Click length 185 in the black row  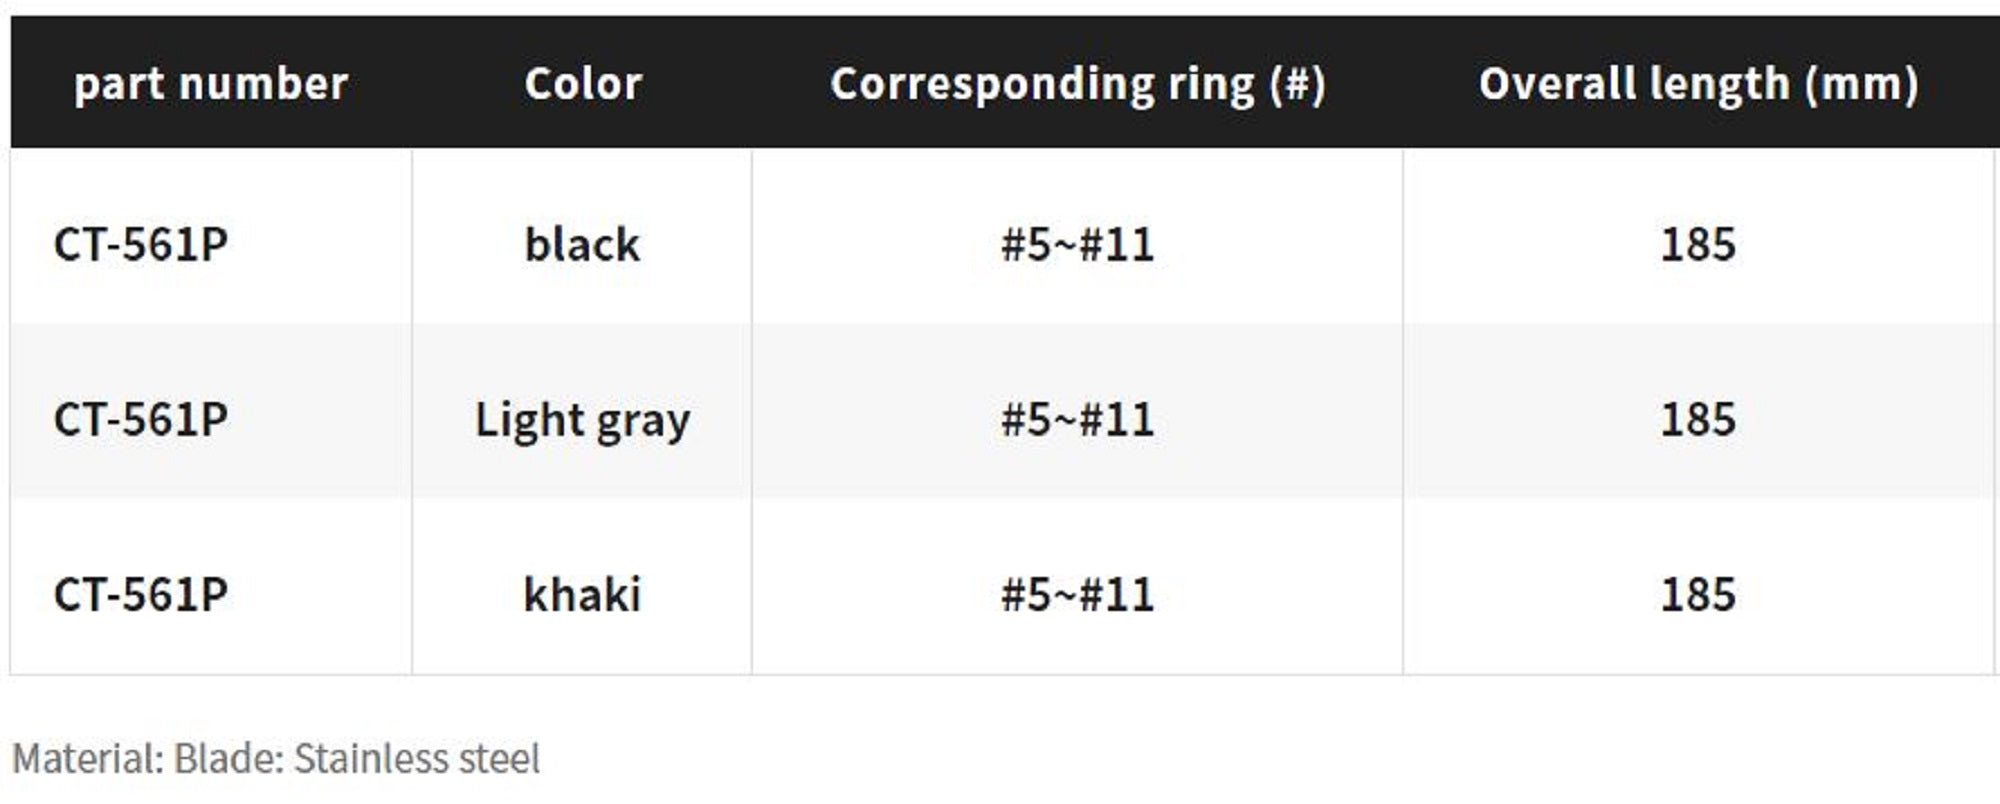tap(1698, 245)
